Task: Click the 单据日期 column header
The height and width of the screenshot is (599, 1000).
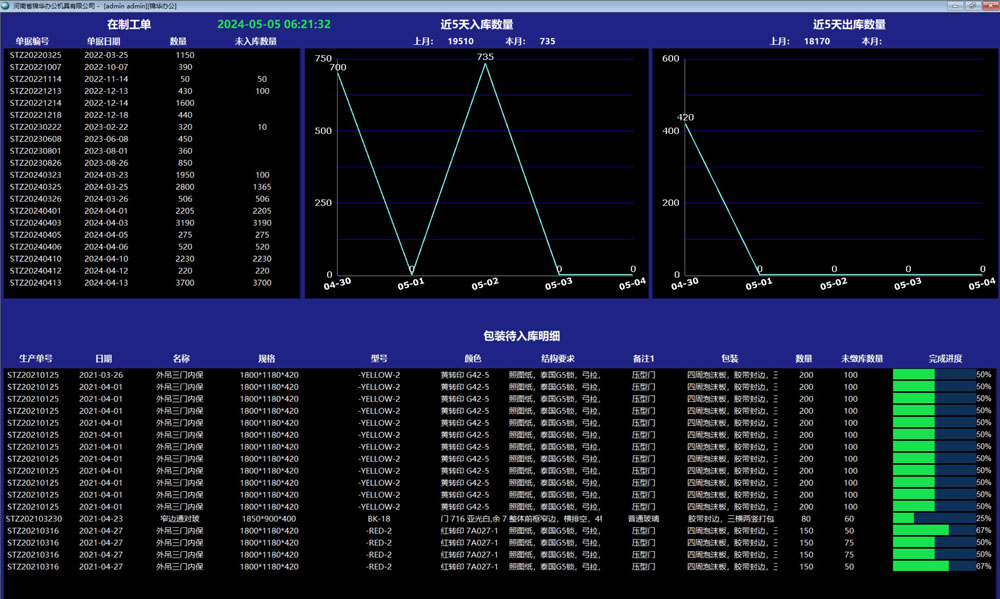Action: tap(102, 41)
